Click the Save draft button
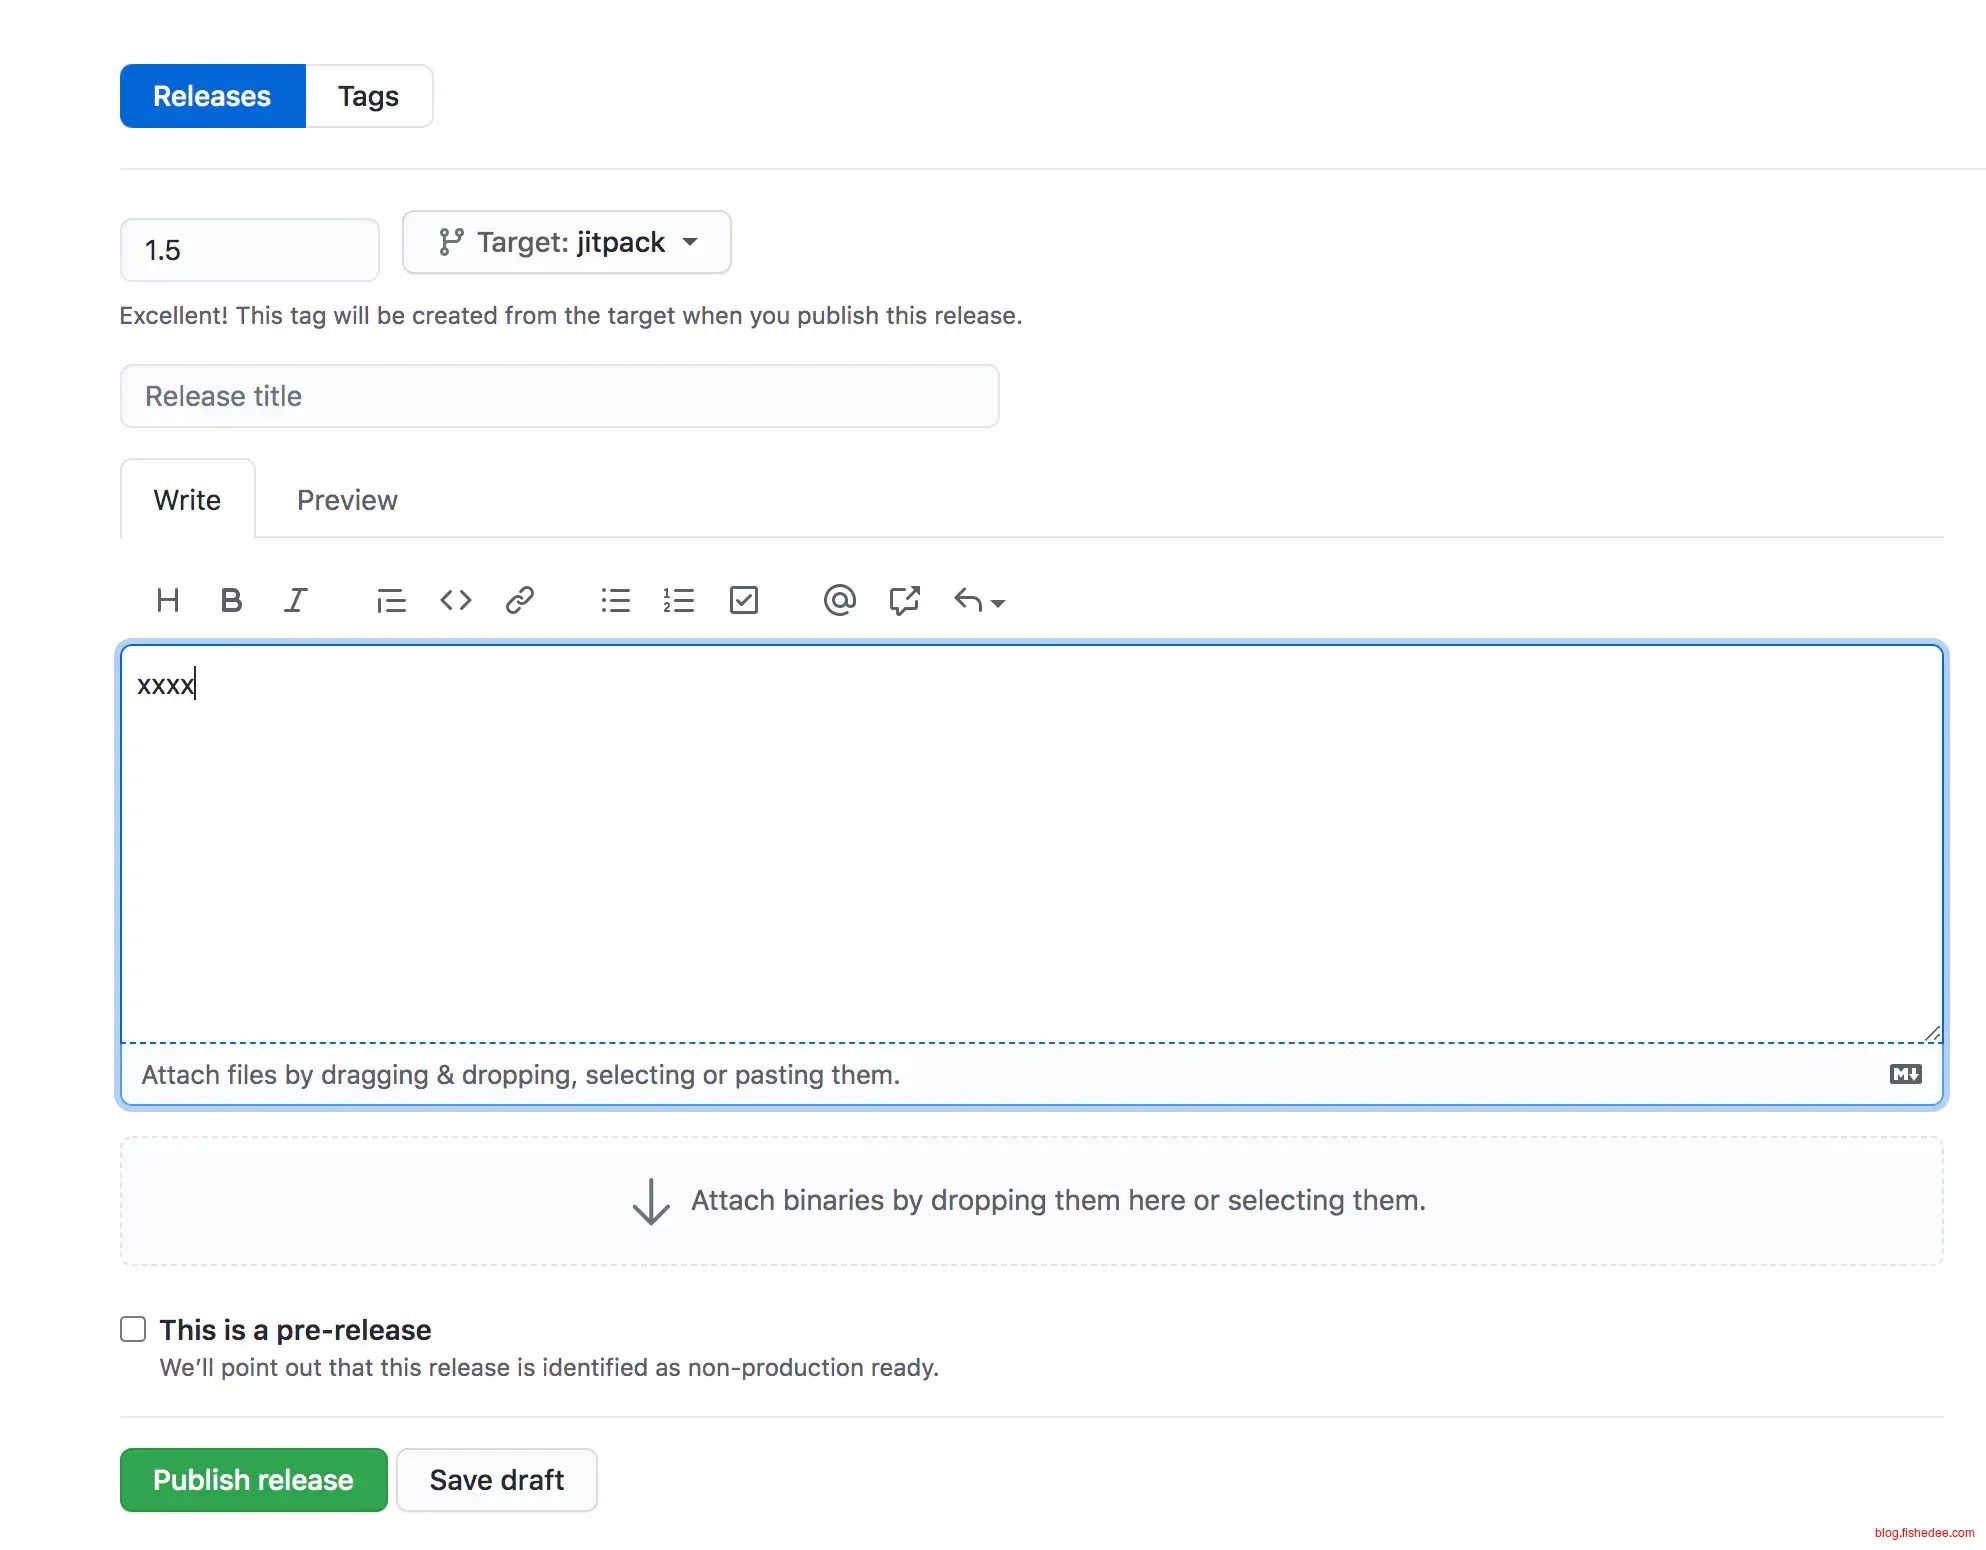The image size is (1986, 1550). pyautogui.click(x=496, y=1480)
